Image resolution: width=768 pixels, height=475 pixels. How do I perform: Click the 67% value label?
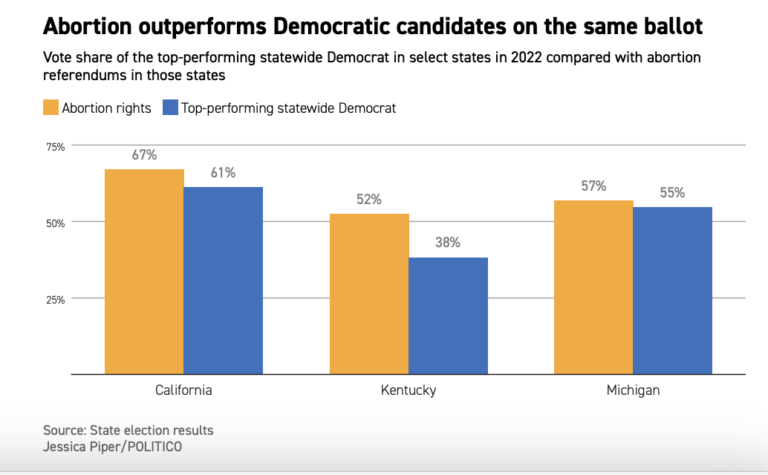click(x=144, y=155)
